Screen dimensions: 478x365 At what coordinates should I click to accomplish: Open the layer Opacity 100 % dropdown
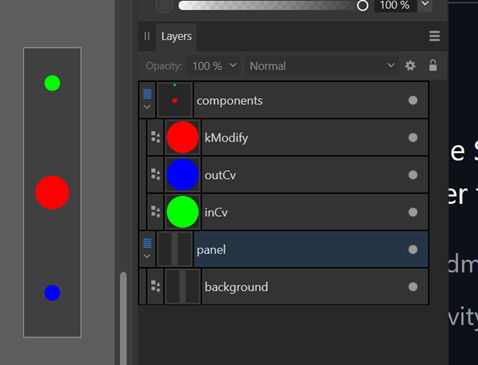click(213, 66)
